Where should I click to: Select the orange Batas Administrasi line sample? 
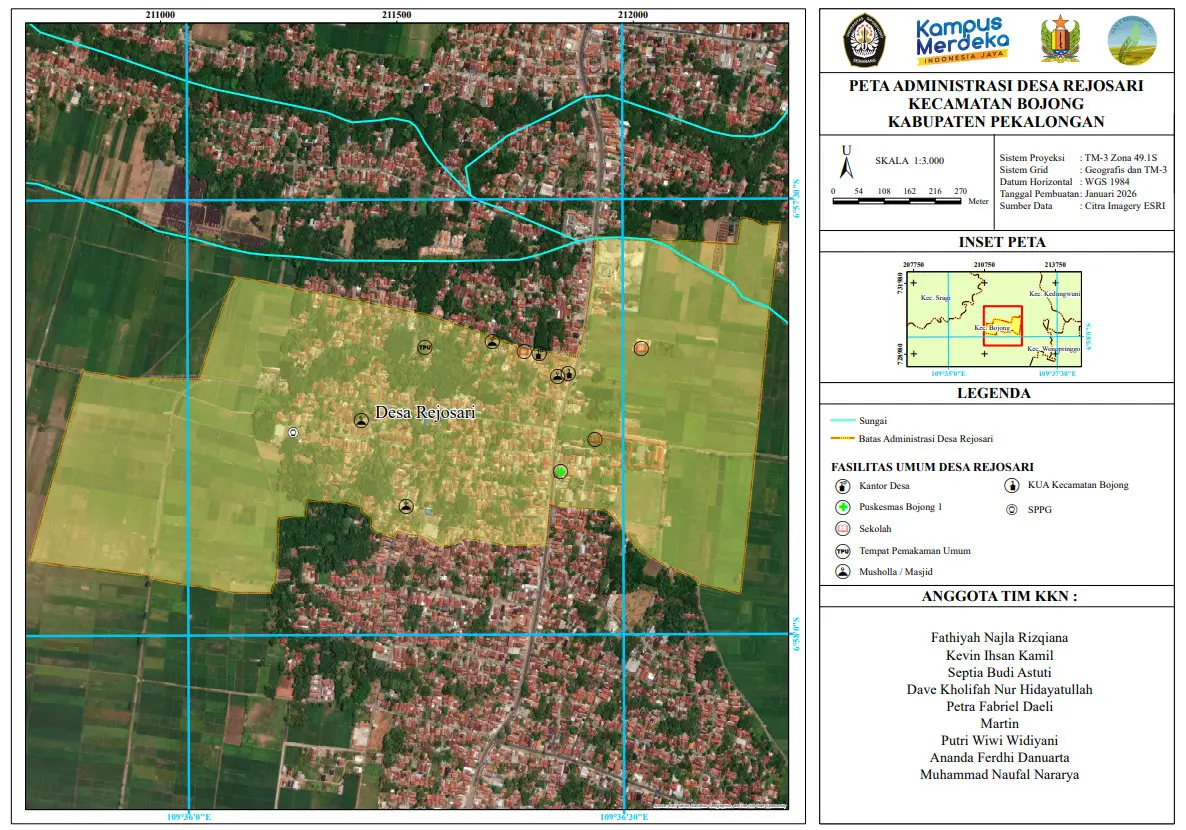[843, 439]
